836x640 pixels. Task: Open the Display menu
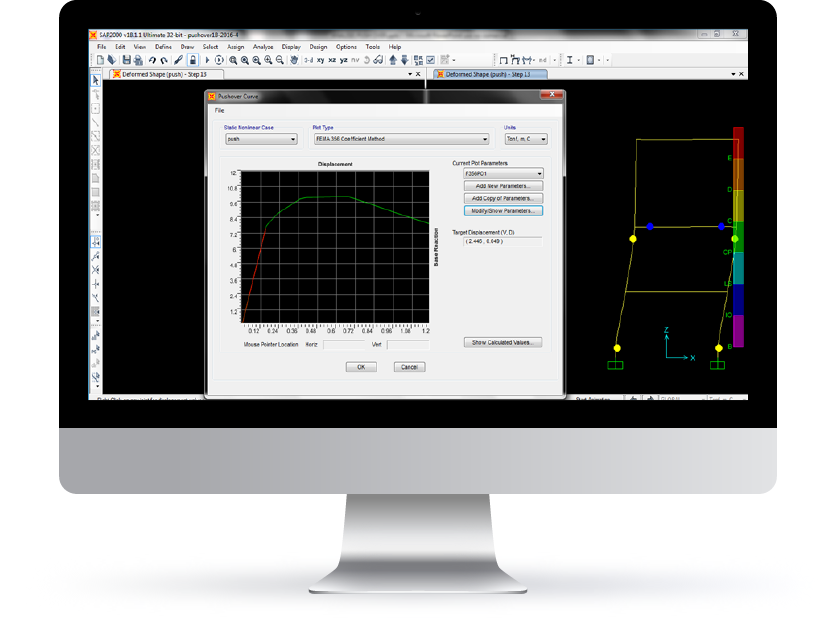tap(291, 47)
